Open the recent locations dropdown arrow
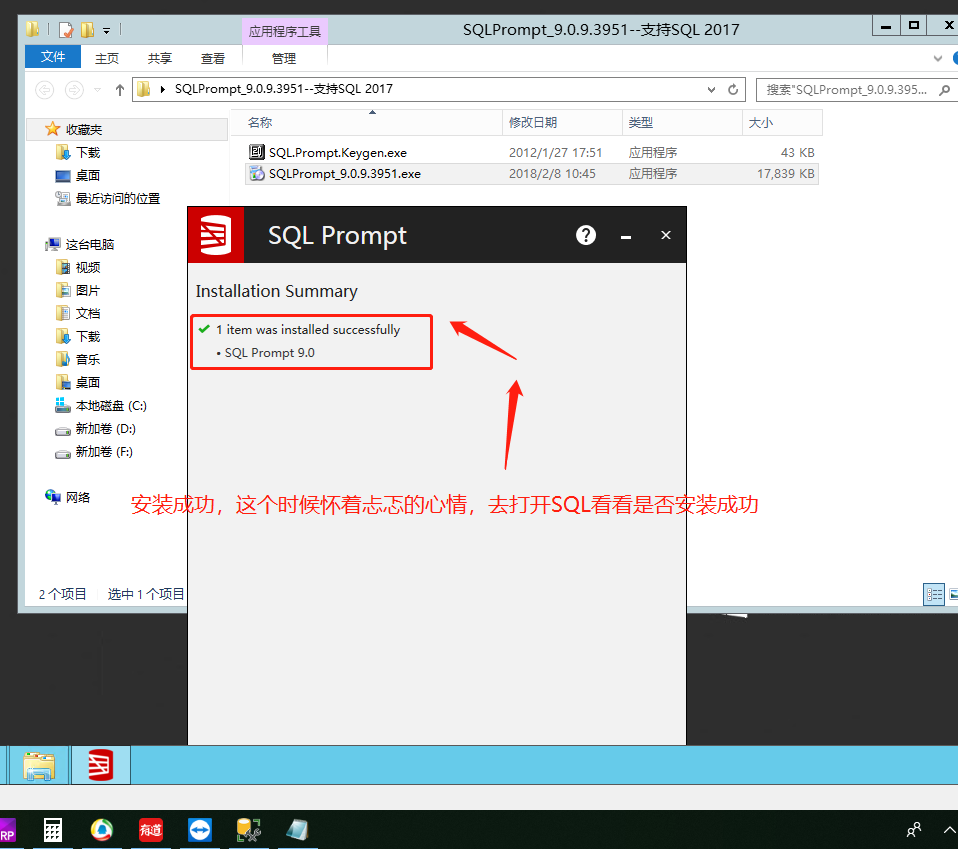Image resolution: width=958 pixels, height=849 pixels. [x=97, y=90]
